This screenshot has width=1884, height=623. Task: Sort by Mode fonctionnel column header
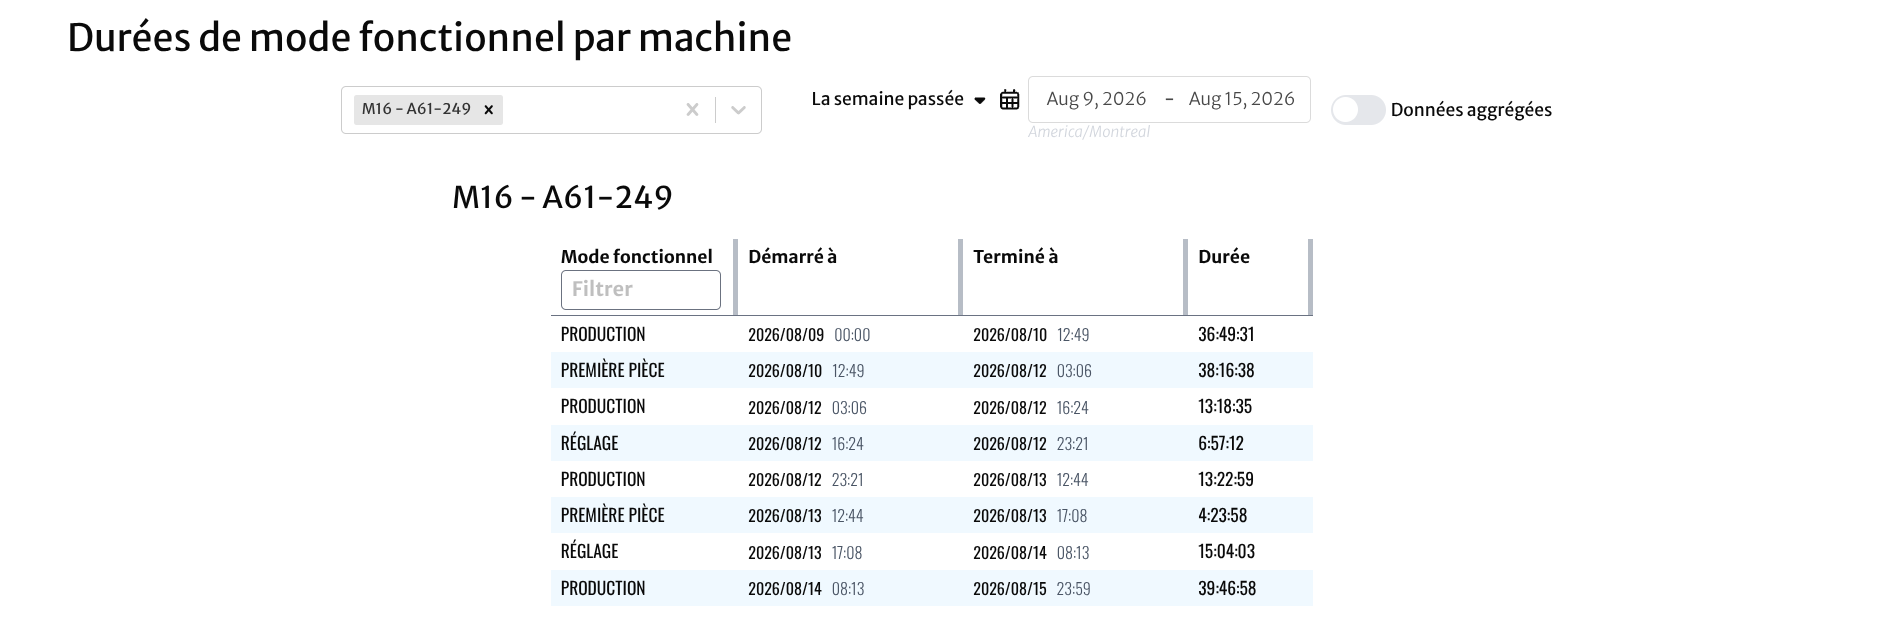coord(636,257)
